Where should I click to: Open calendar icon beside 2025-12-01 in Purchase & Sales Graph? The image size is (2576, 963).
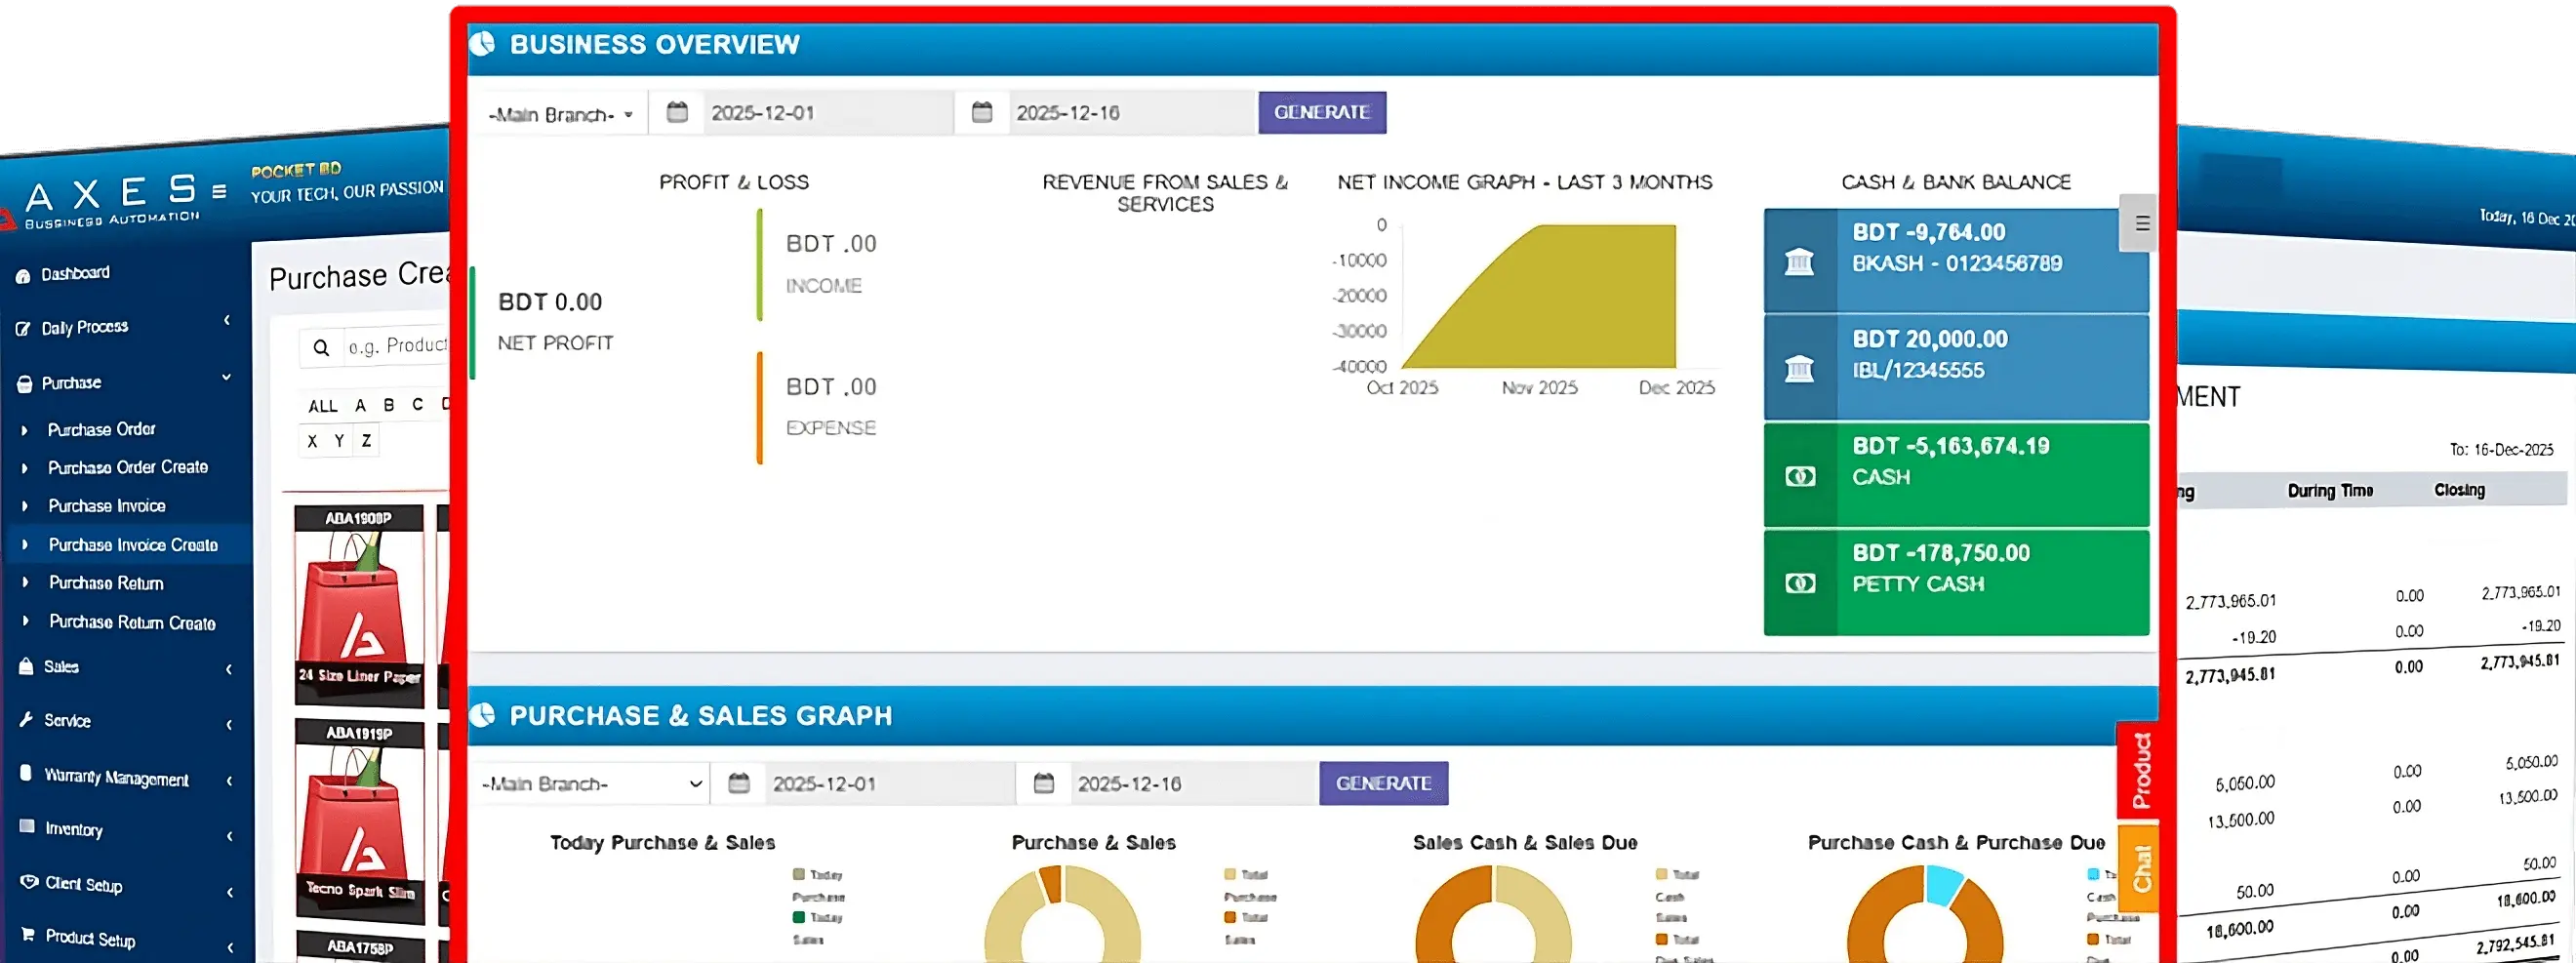[x=739, y=783]
